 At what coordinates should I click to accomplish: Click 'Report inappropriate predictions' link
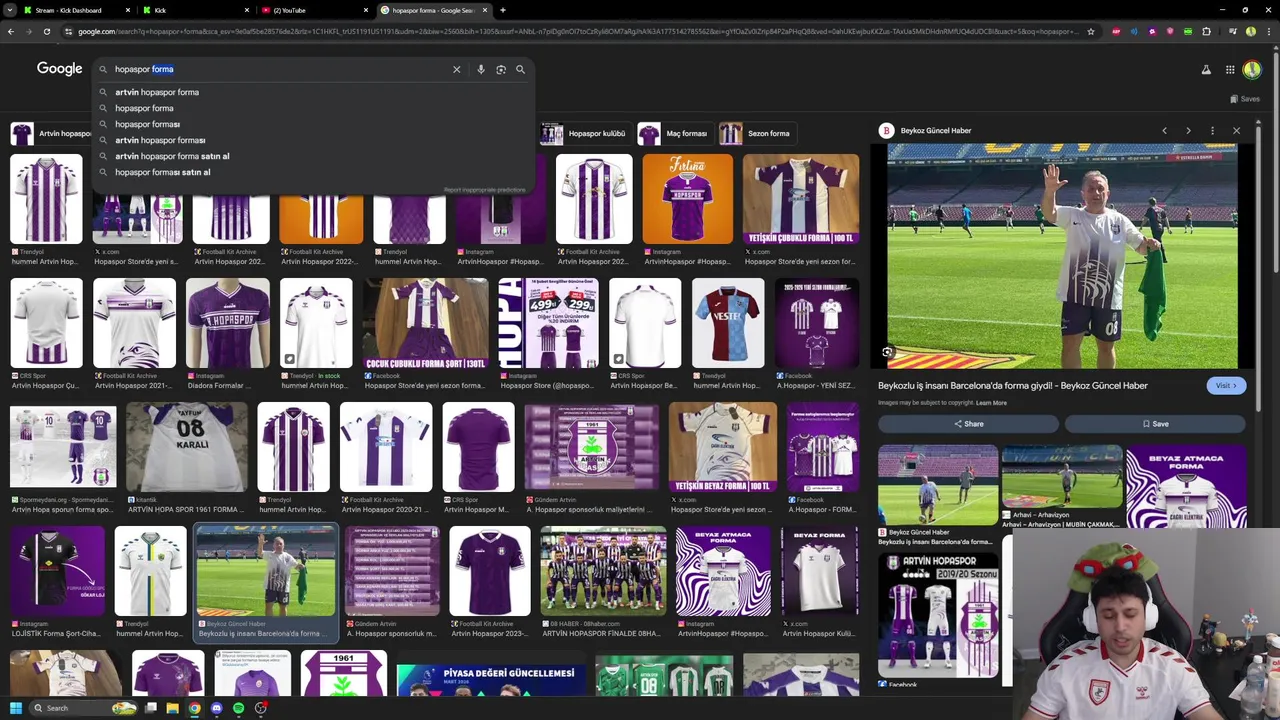(x=485, y=190)
